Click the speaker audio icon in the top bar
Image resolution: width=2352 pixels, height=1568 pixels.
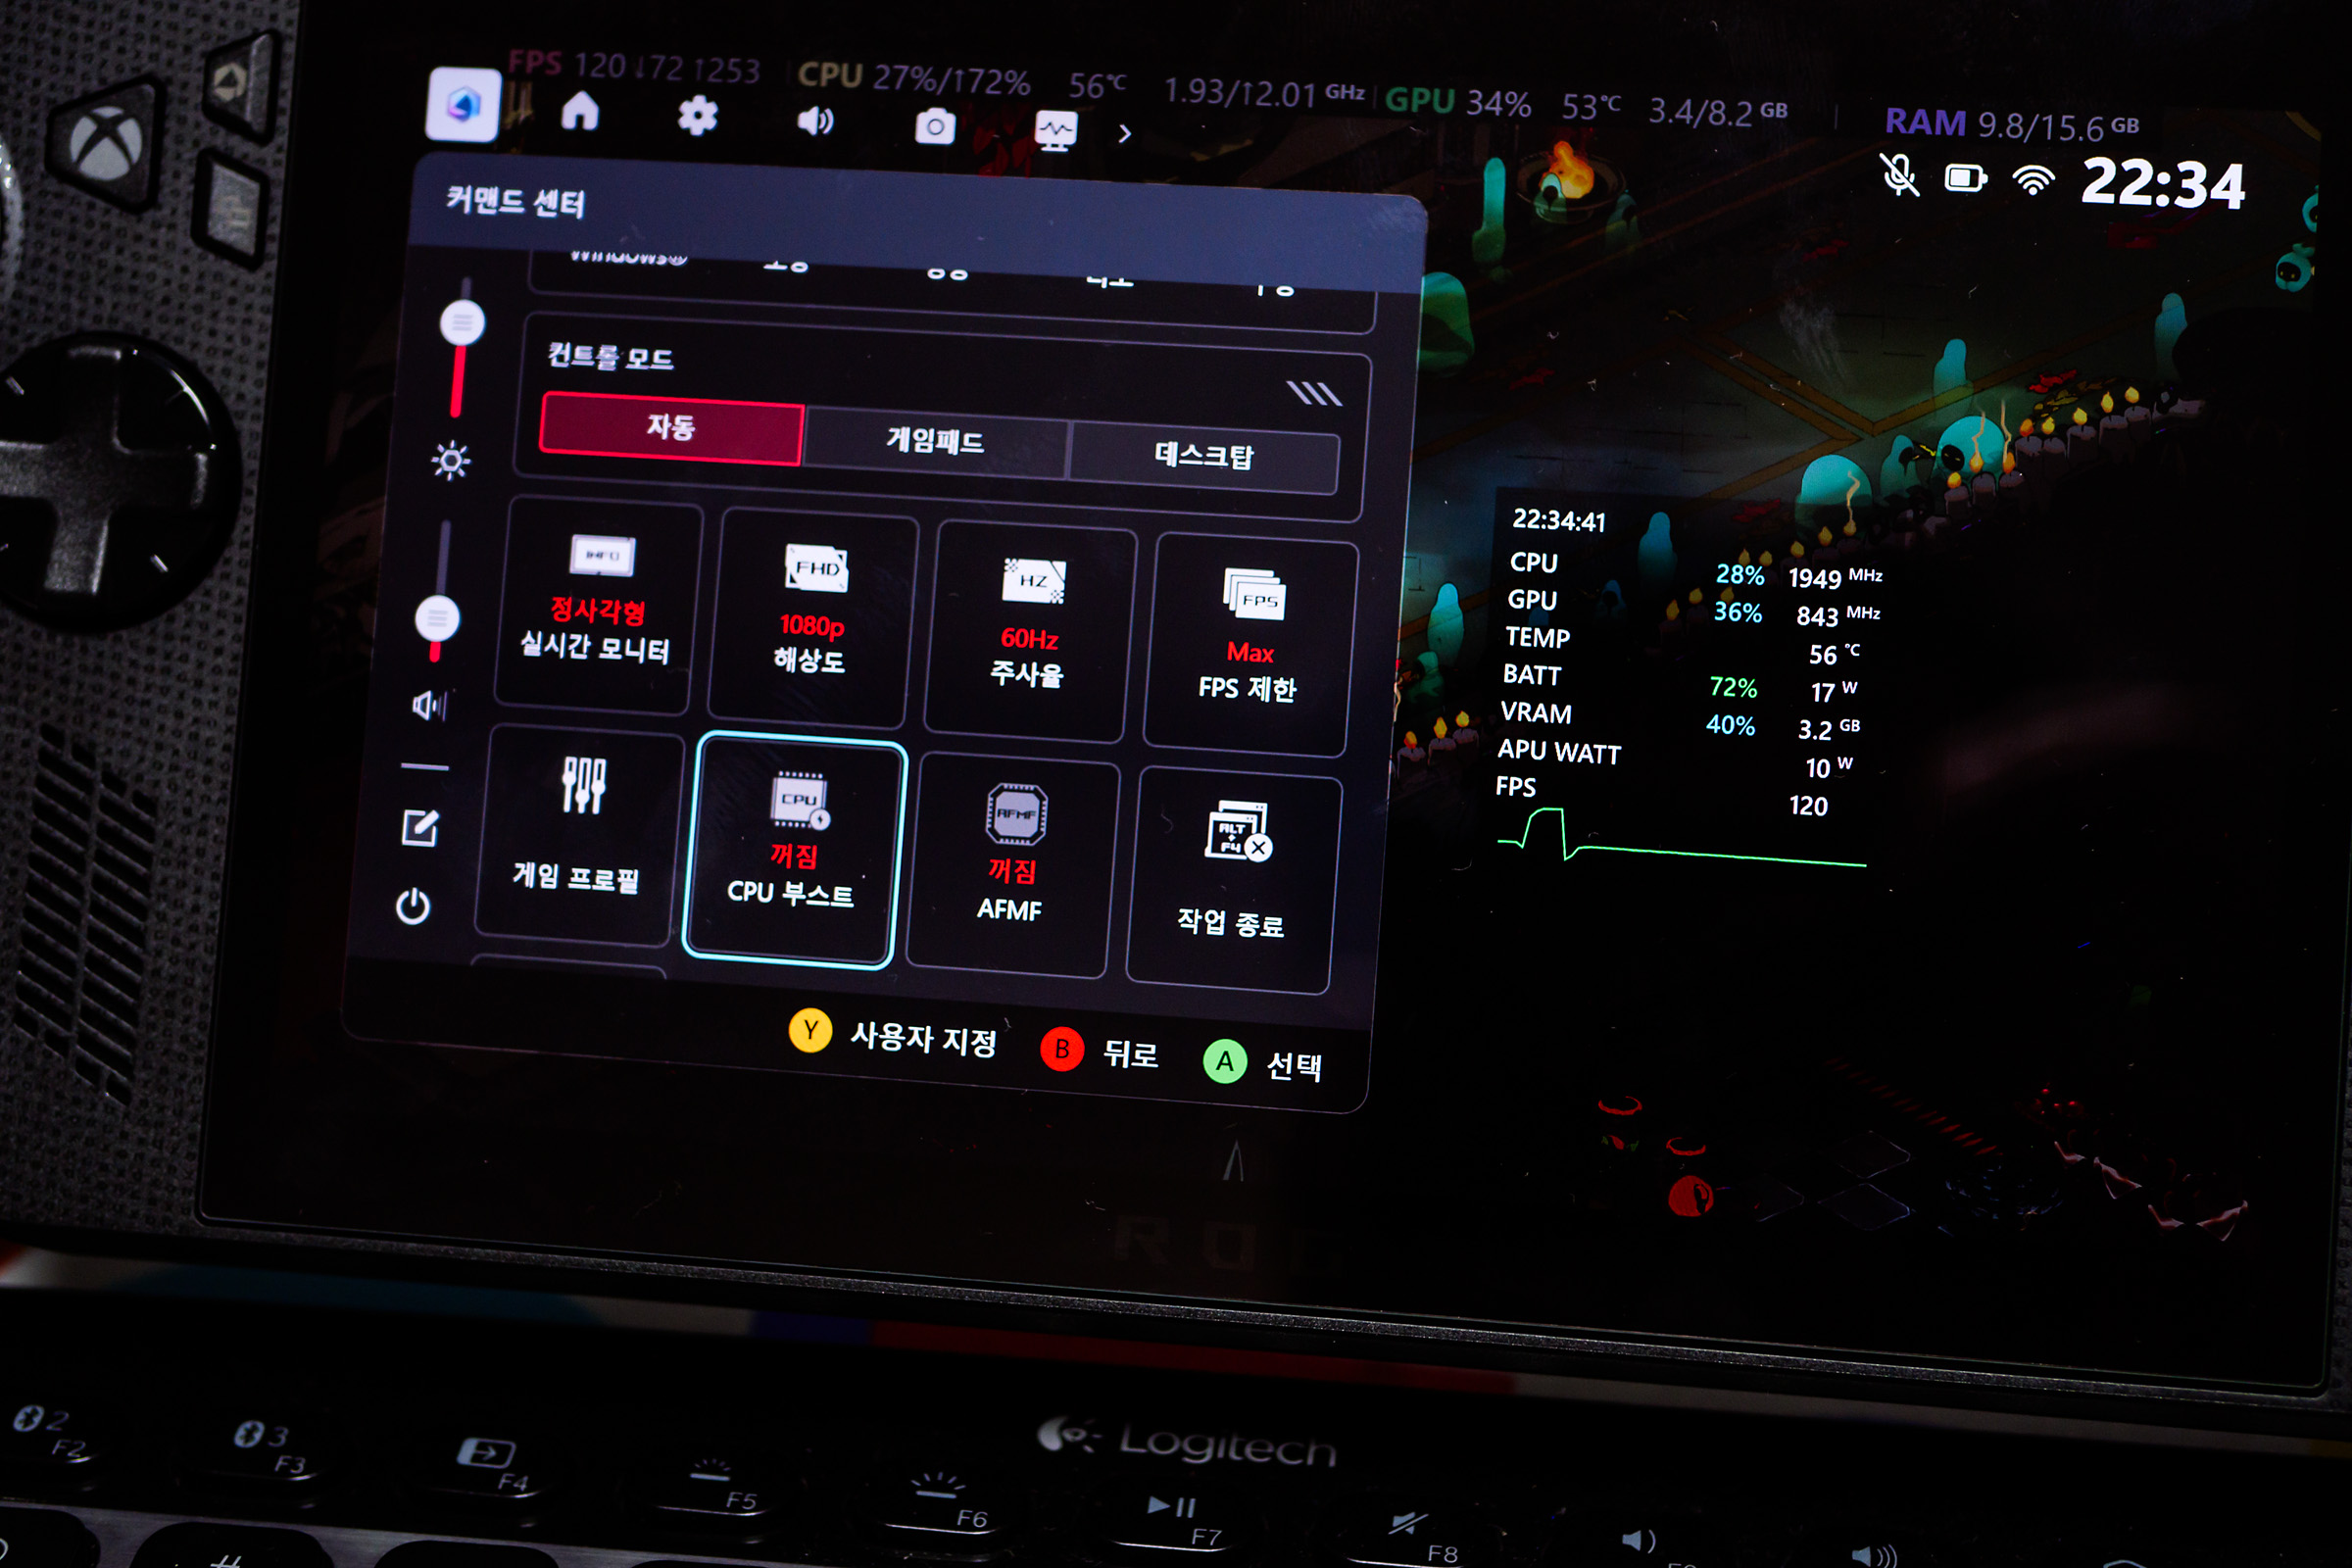click(815, 122)
